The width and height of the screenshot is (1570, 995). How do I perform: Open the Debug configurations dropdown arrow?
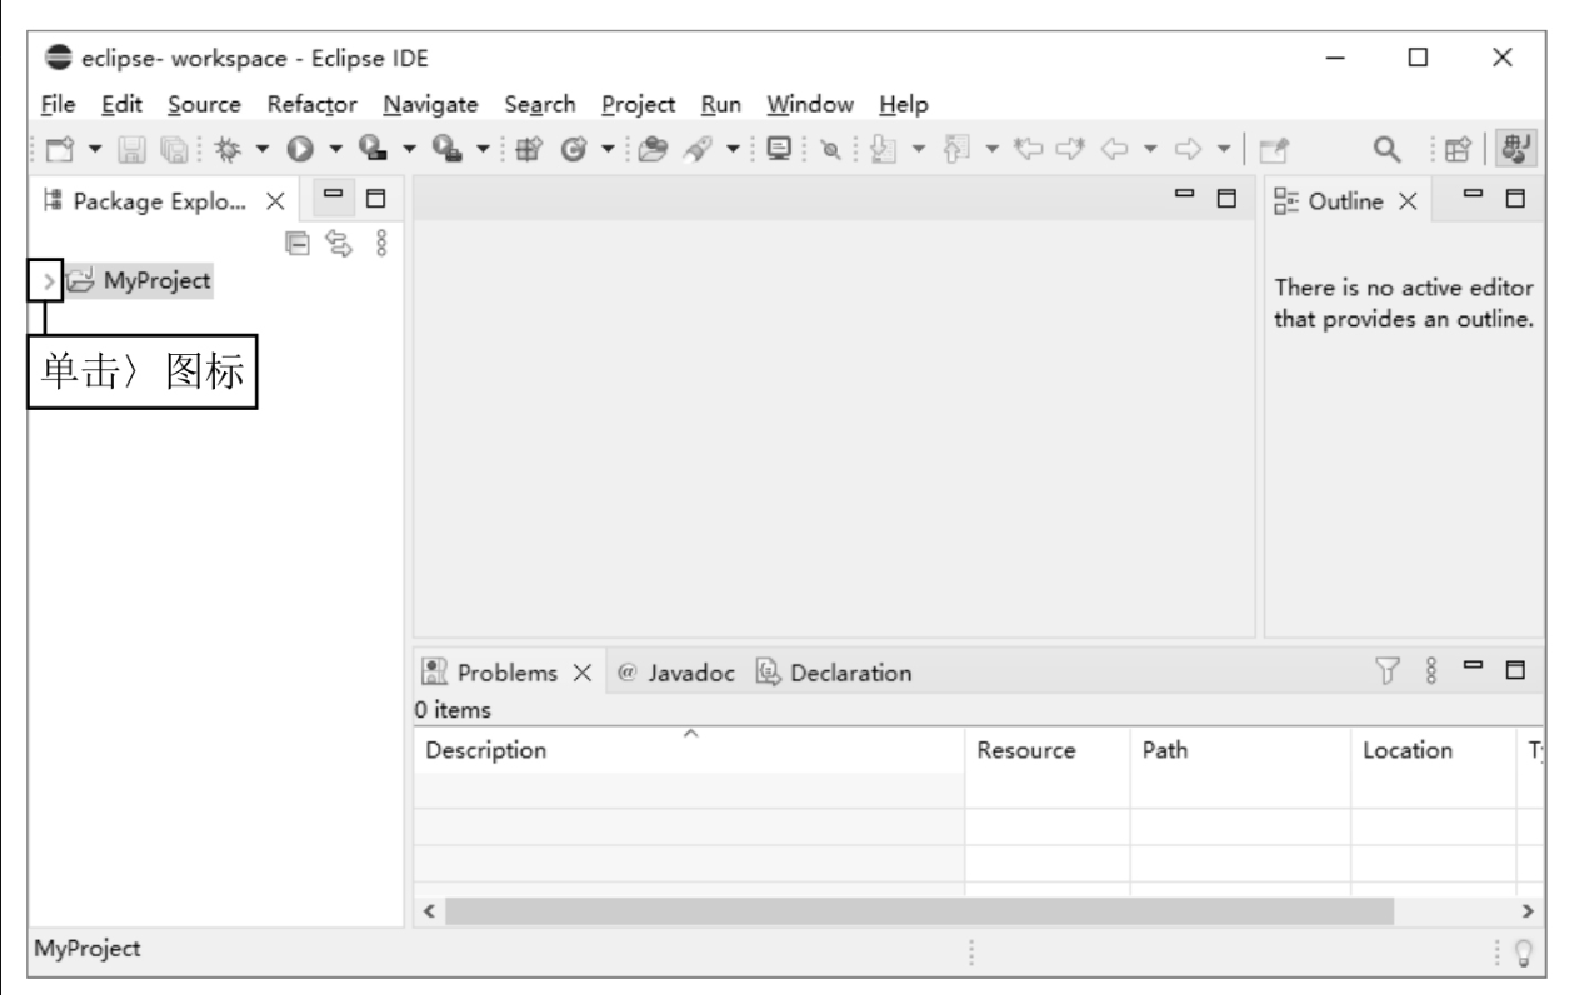point(262,149)
